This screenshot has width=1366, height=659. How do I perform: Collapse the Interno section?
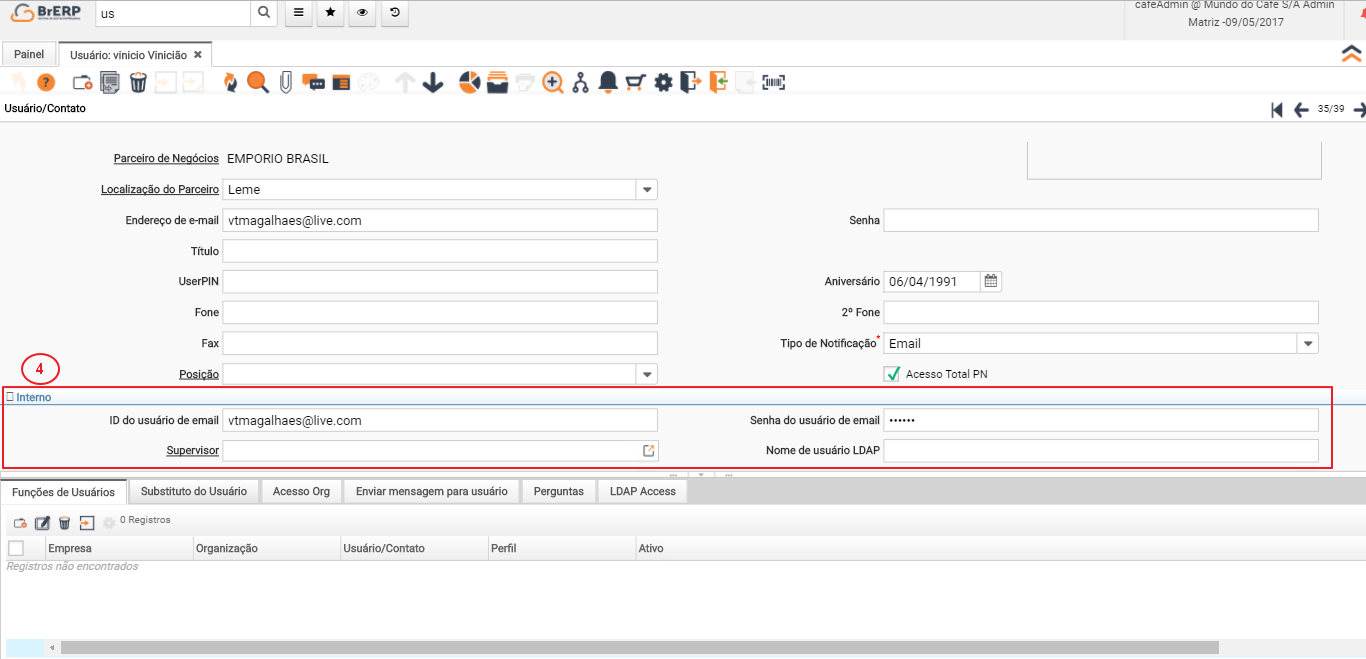click(x=29, y=397)
